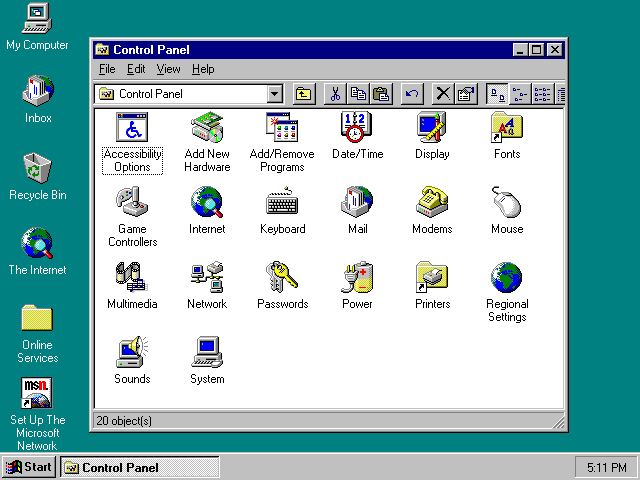640x480 pixels.
Task: Select the Sounds icon
Action: (132, 352)
